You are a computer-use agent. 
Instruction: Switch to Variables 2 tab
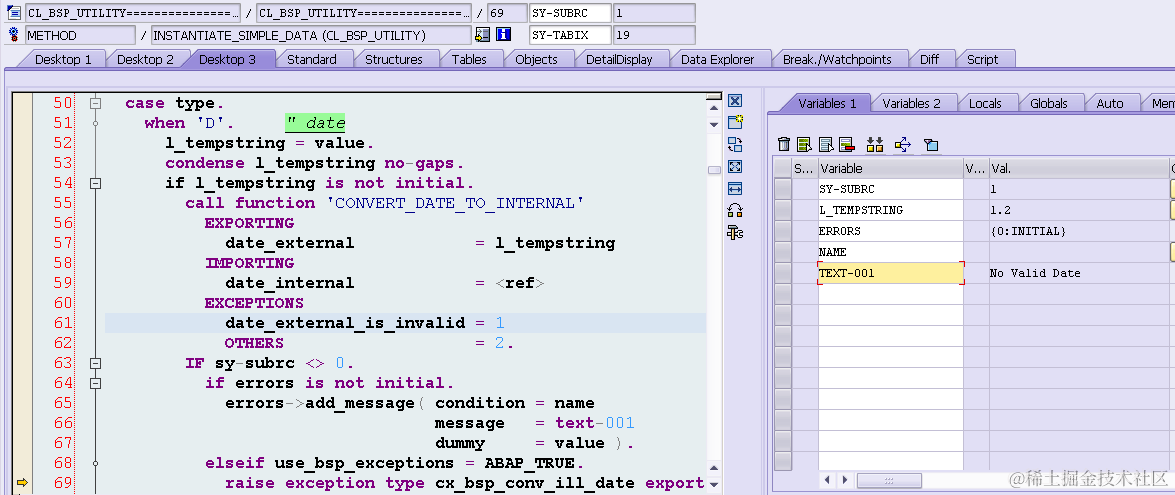point(910,103)
